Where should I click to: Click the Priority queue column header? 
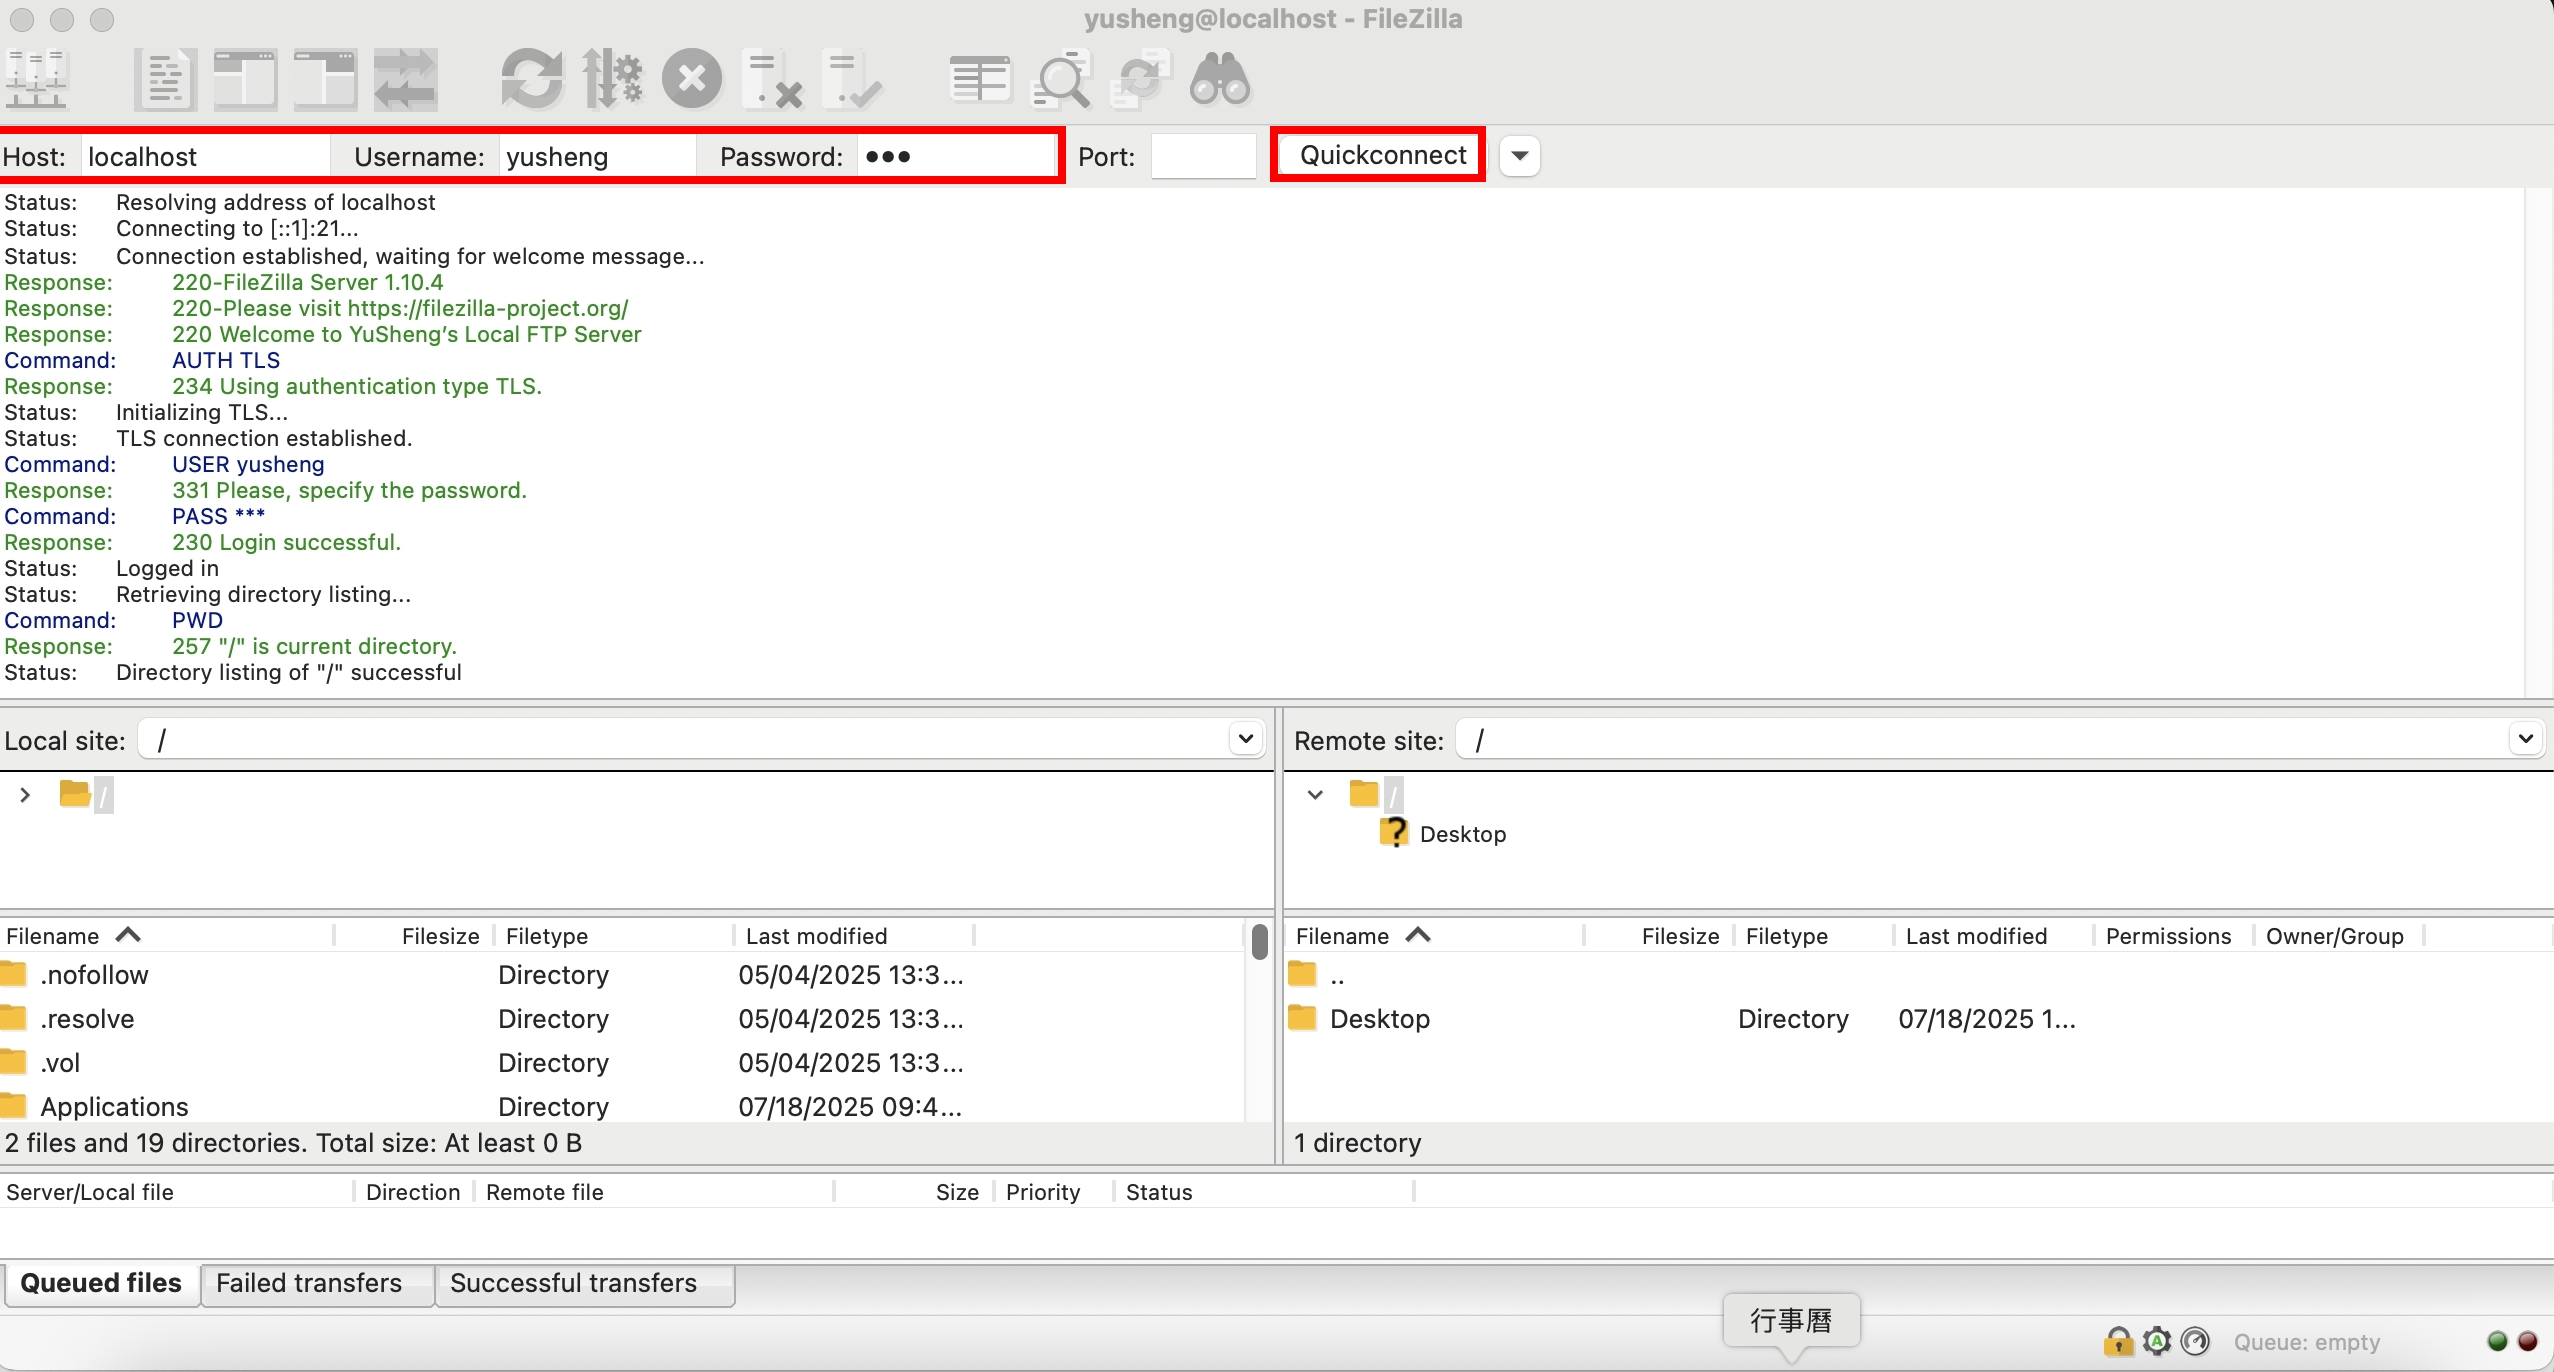pyautogui.click(x=1054, y=1192)
